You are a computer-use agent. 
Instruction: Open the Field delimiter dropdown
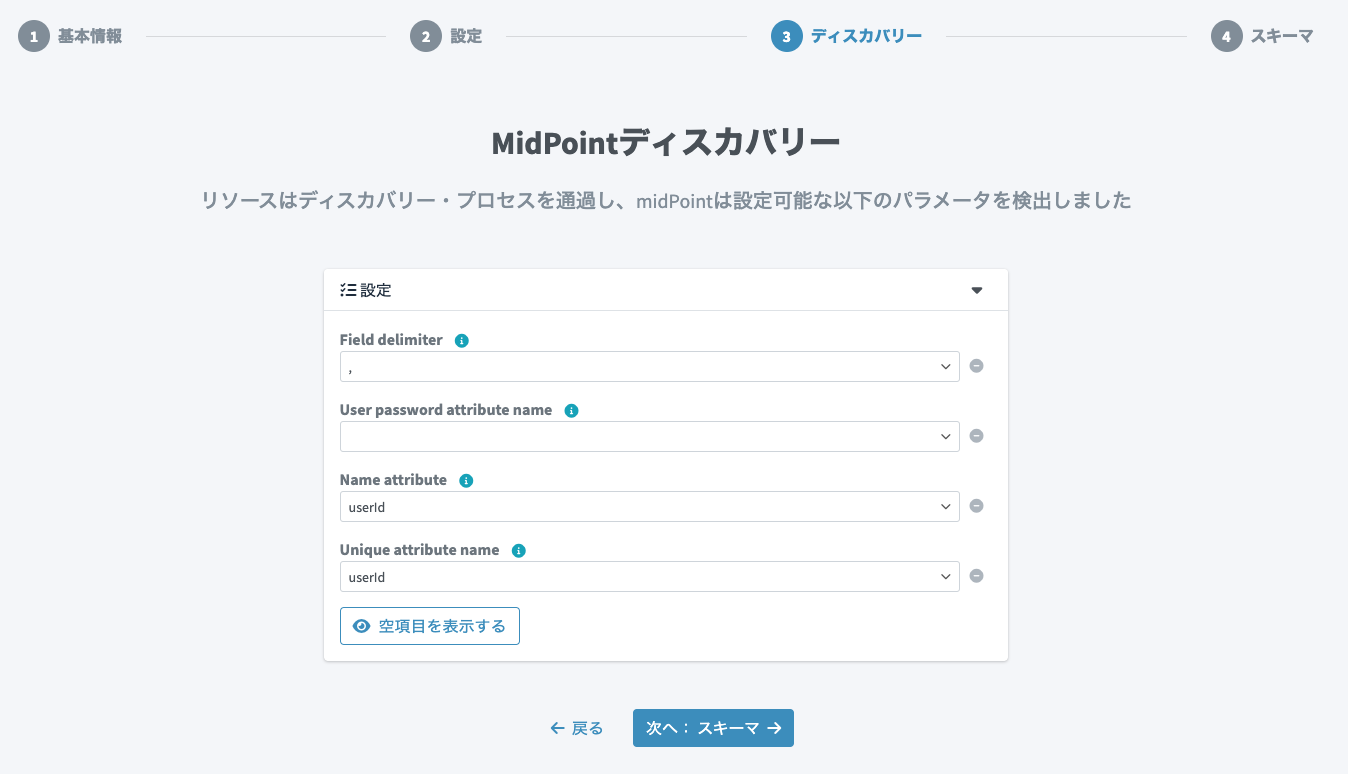click(650, 366)
